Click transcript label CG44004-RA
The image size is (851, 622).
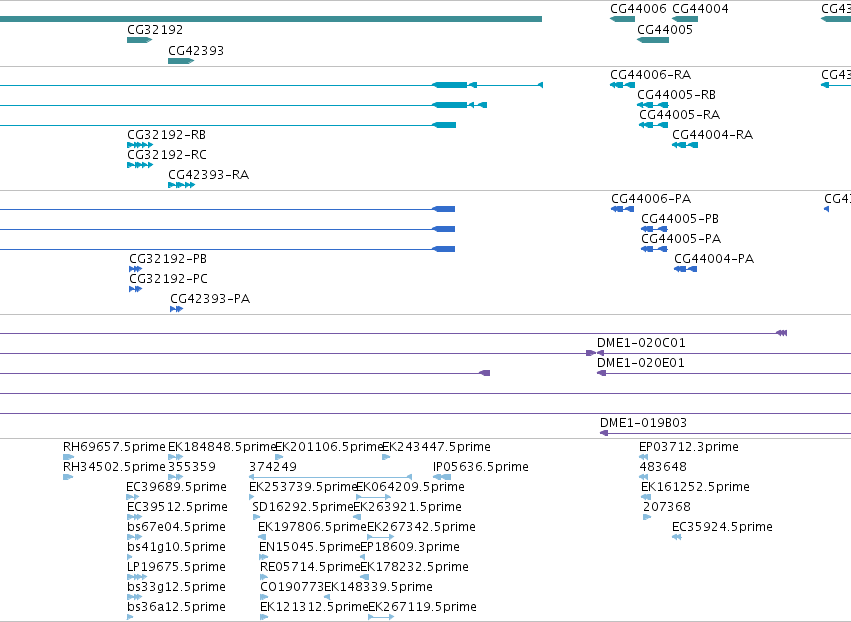(713, 135)
